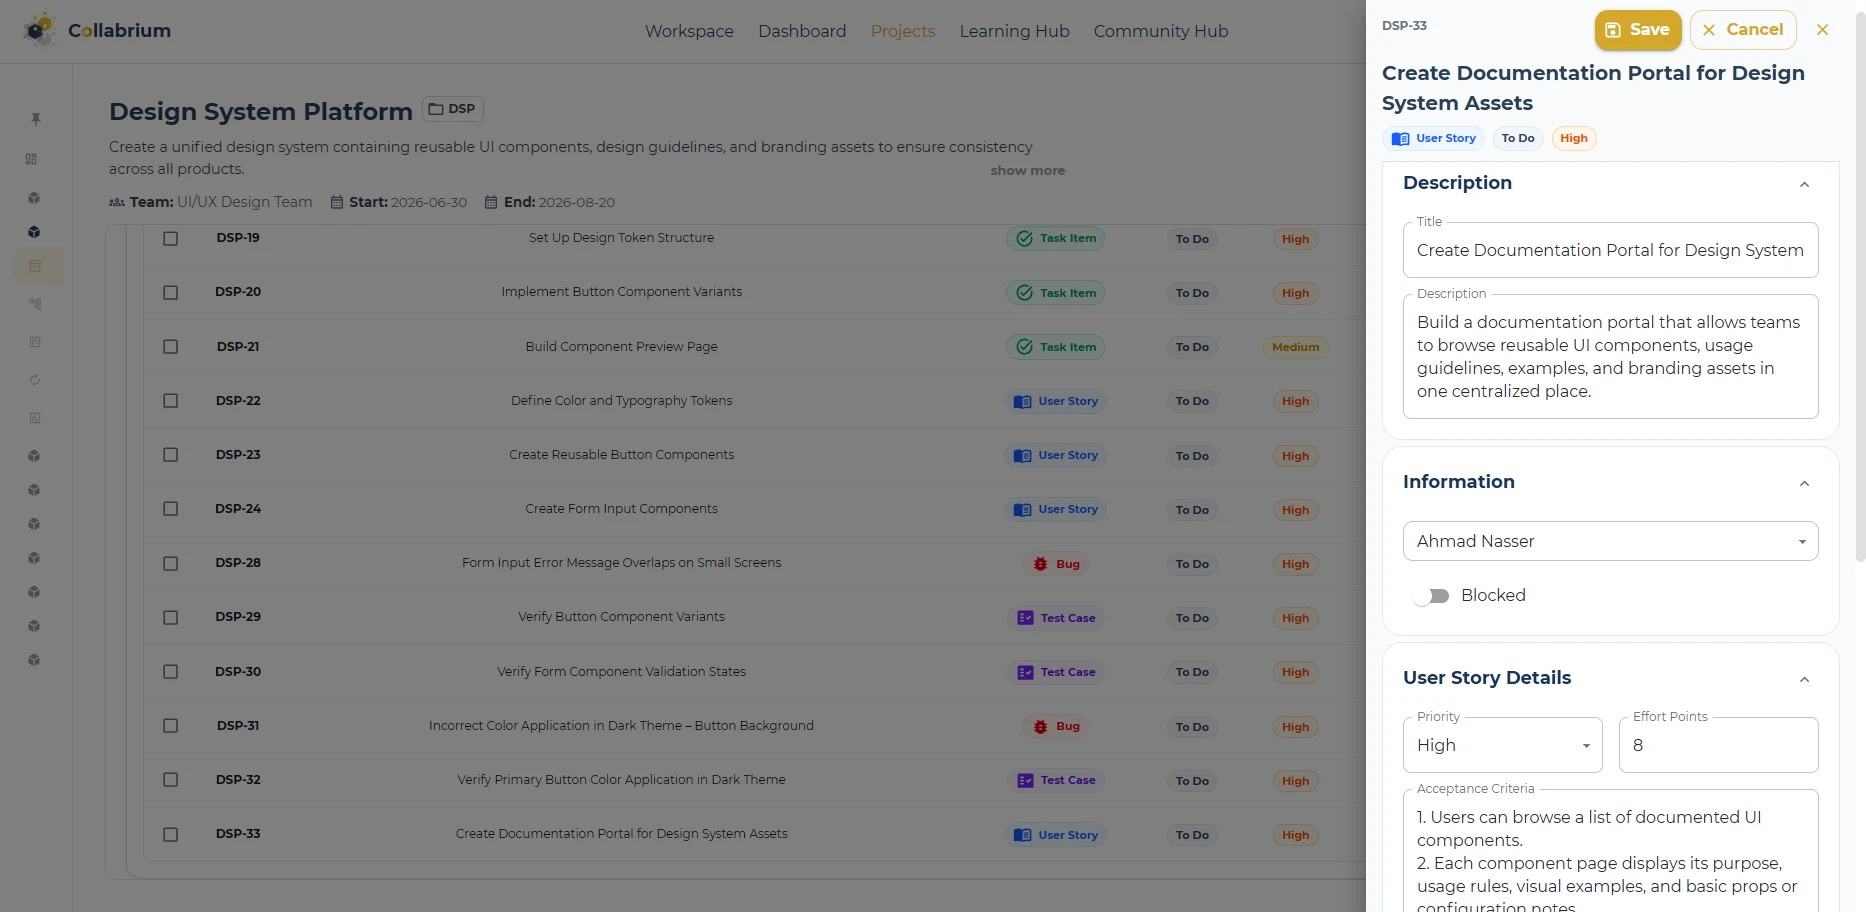Screen dimensions: 1866x912
Task: Click the team people icon before Team label
Action: click(x=117, y=202)
